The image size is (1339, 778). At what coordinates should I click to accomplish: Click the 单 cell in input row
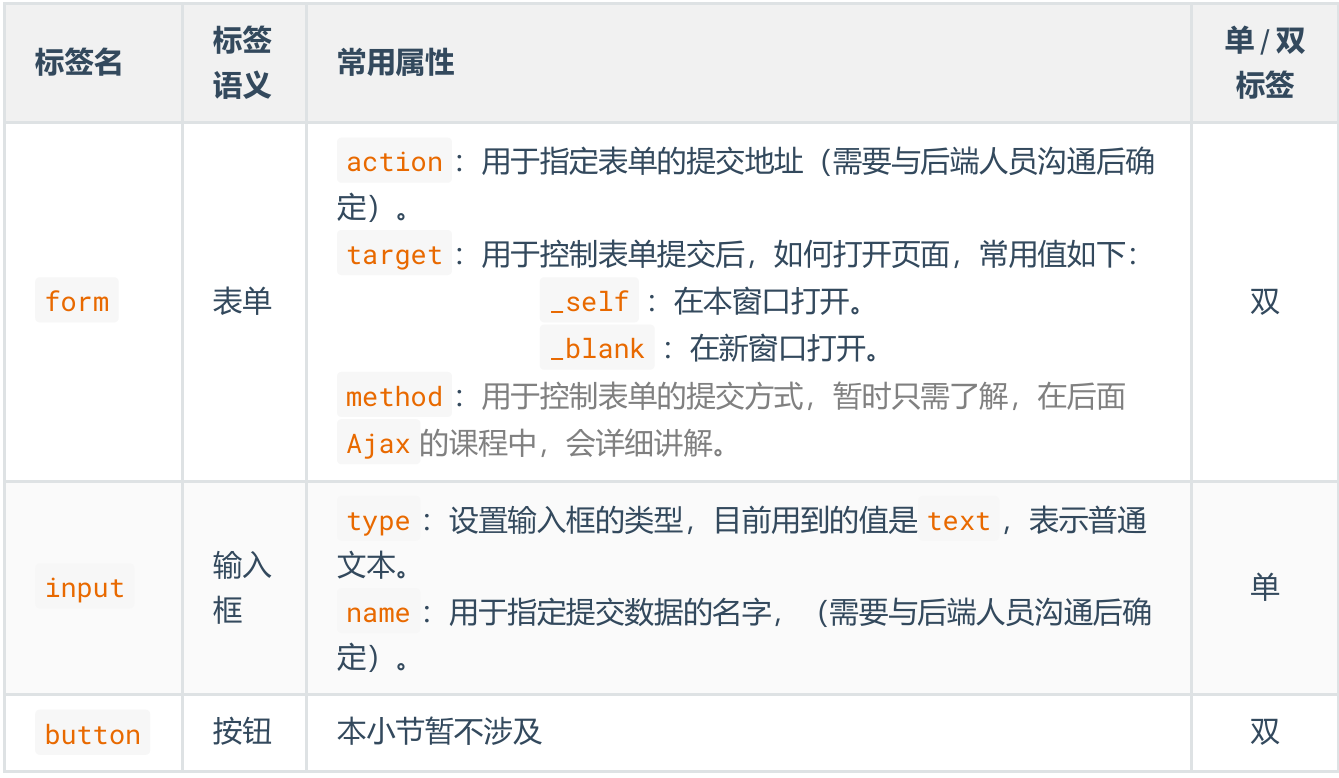(1264, 587)
